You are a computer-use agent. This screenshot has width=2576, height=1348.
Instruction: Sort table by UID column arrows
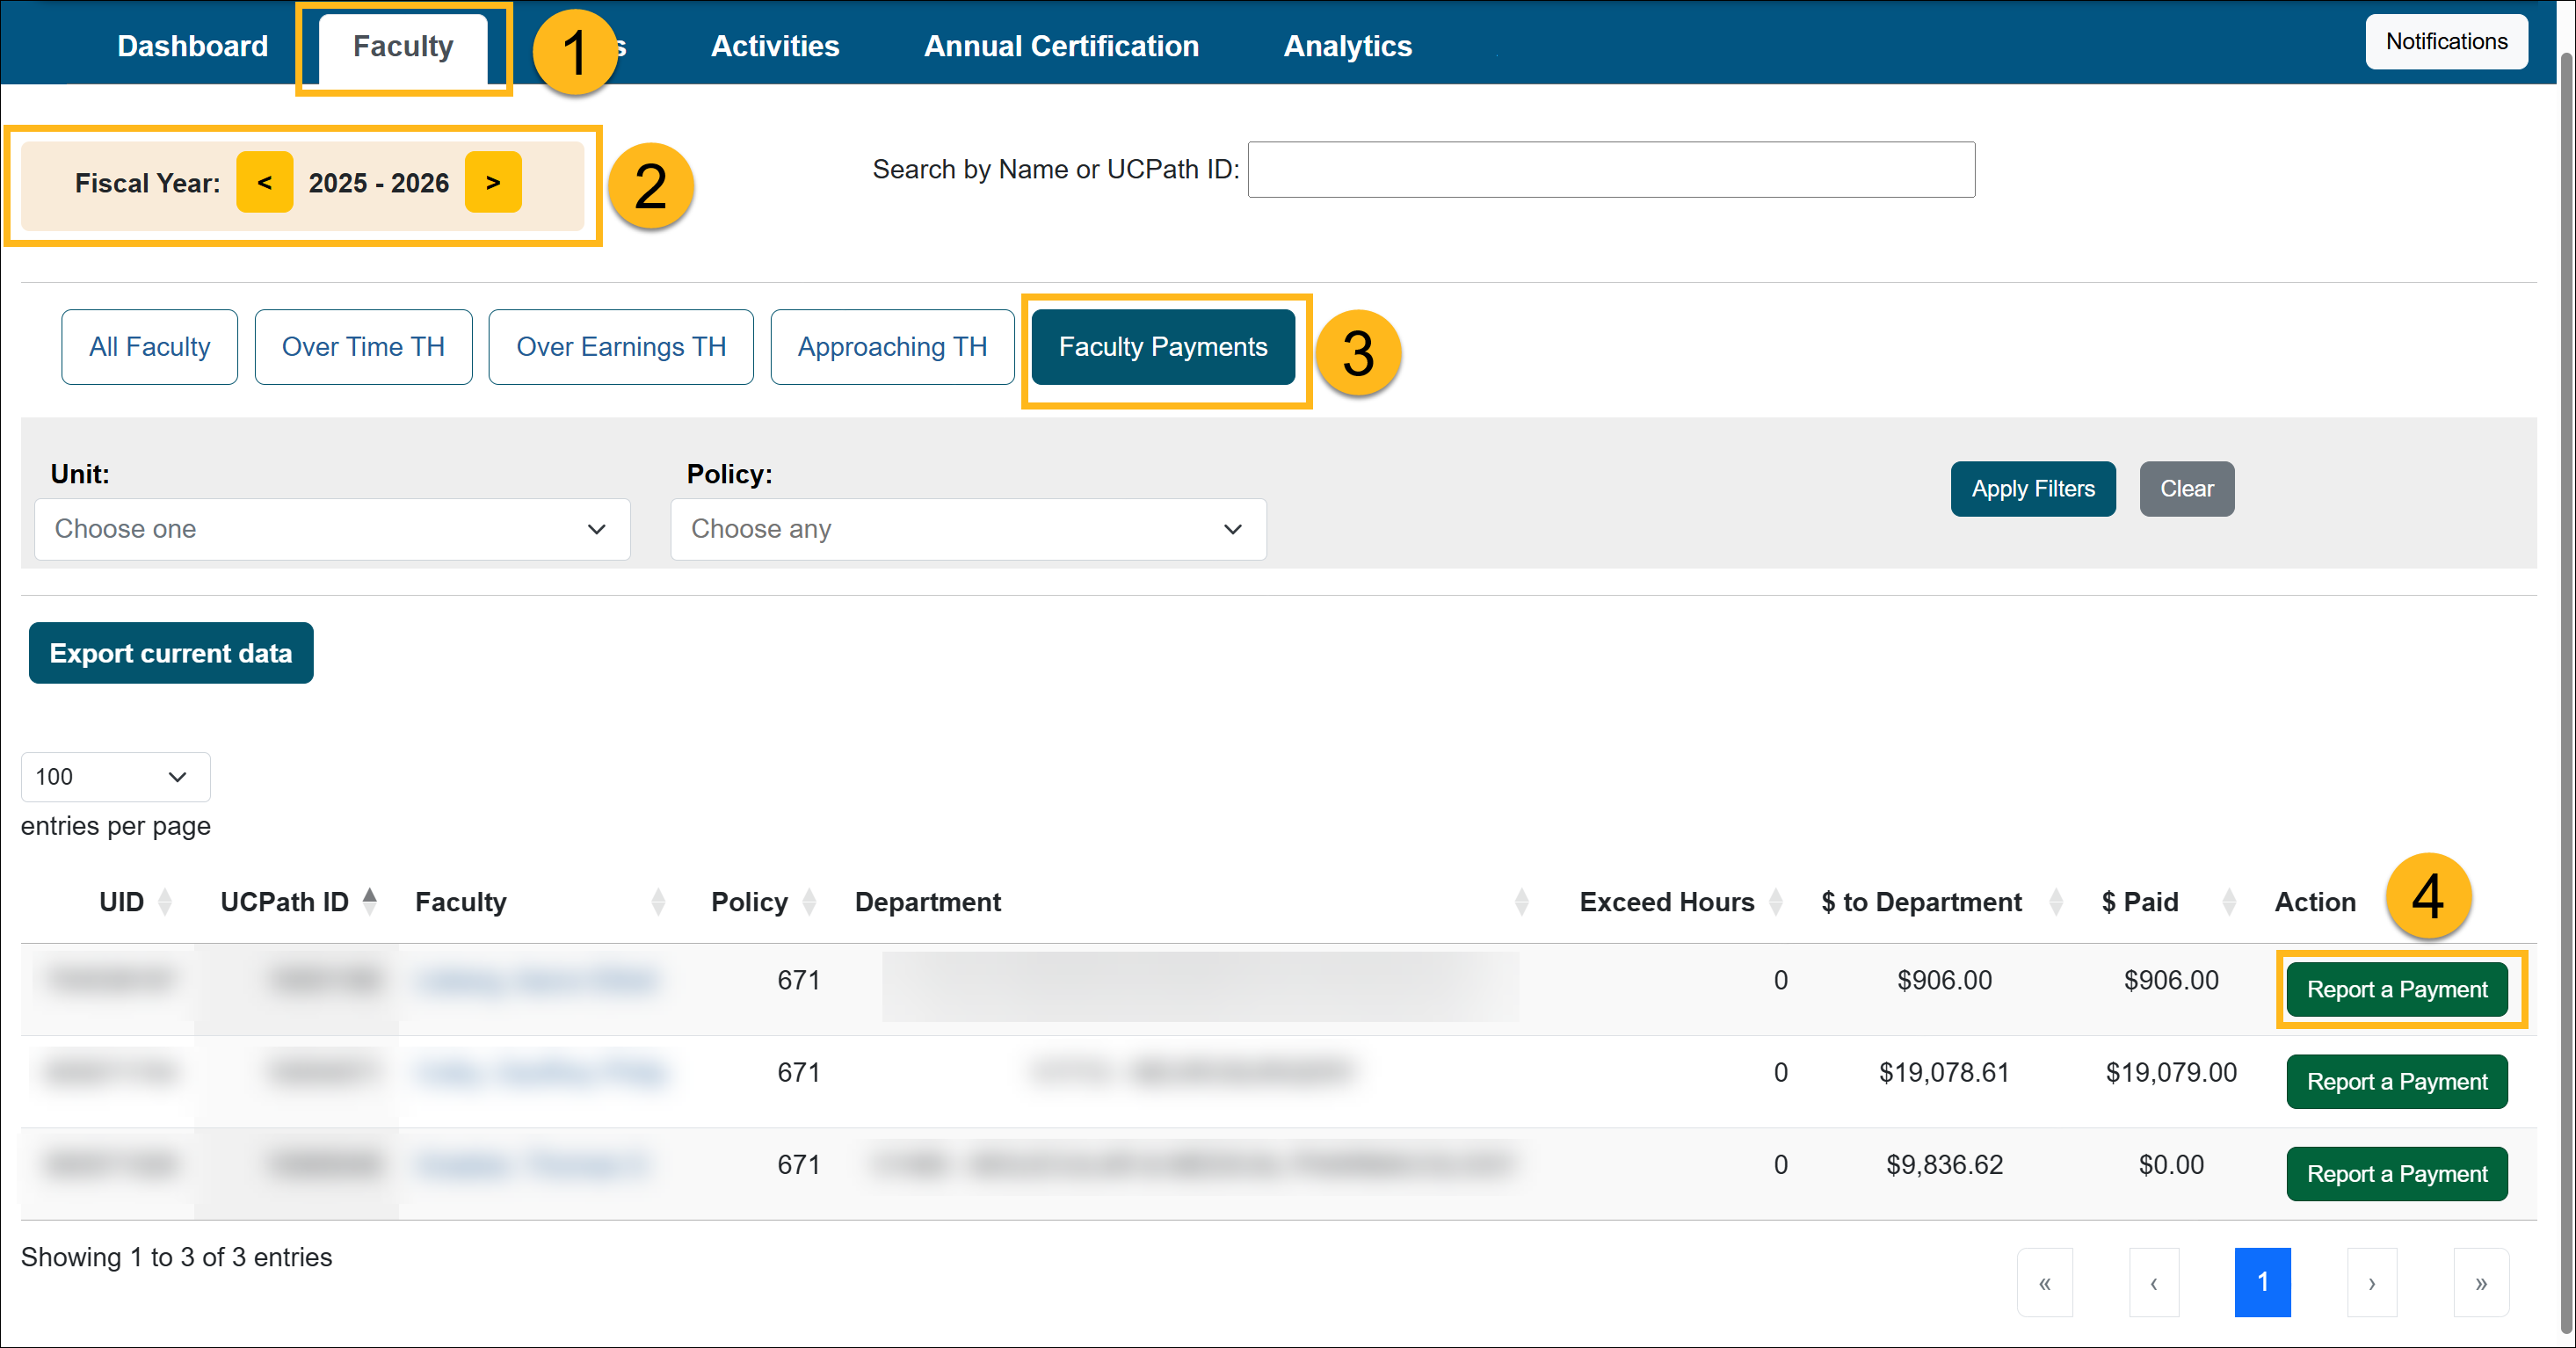tap(165, 901)
